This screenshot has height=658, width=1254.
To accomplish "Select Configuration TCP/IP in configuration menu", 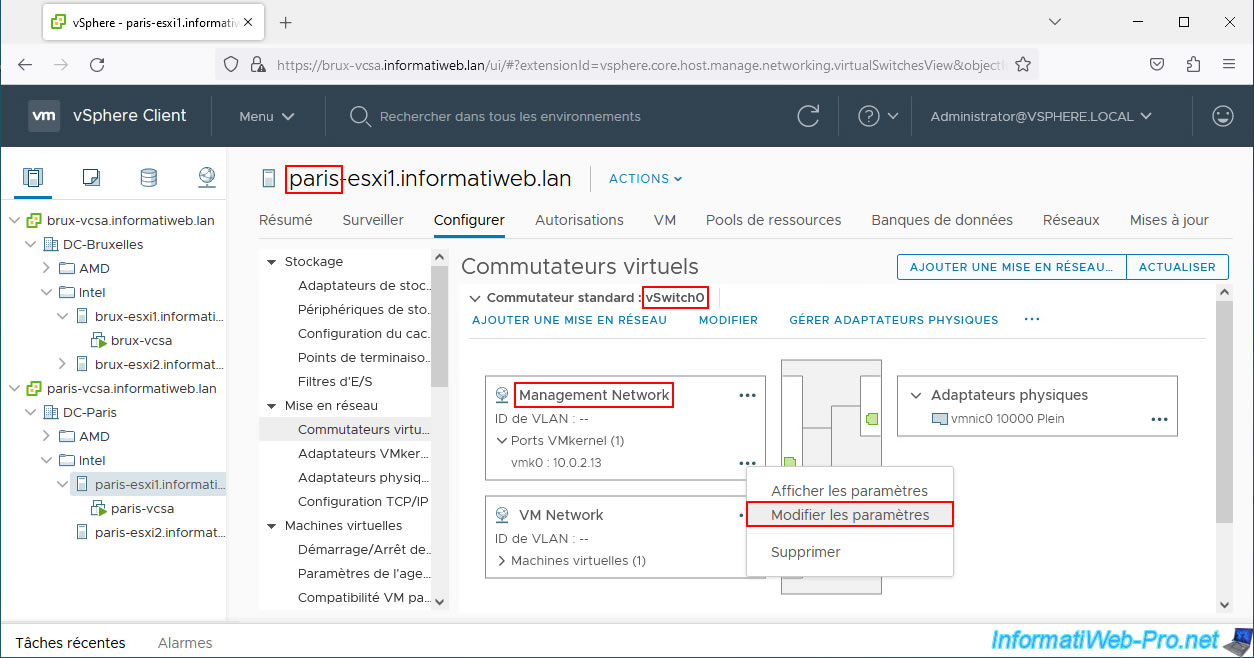I will [363, 502].
